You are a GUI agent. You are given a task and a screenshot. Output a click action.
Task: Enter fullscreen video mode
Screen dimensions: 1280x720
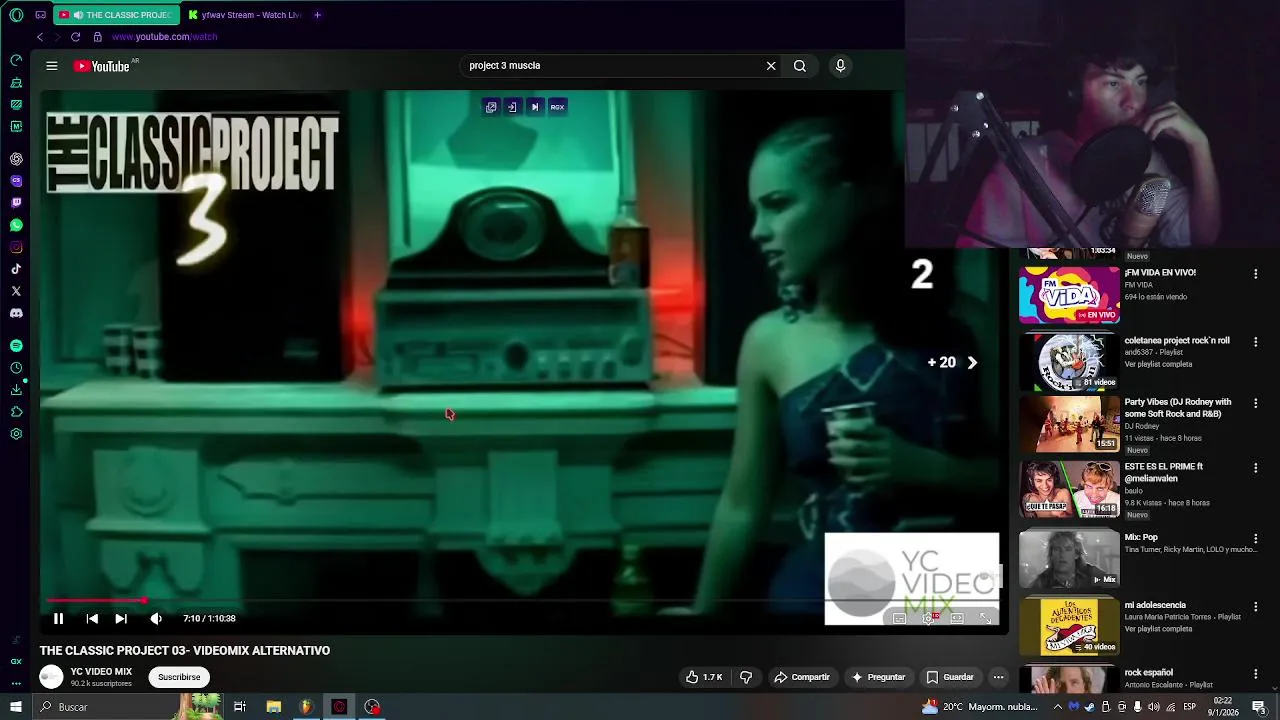985,619
